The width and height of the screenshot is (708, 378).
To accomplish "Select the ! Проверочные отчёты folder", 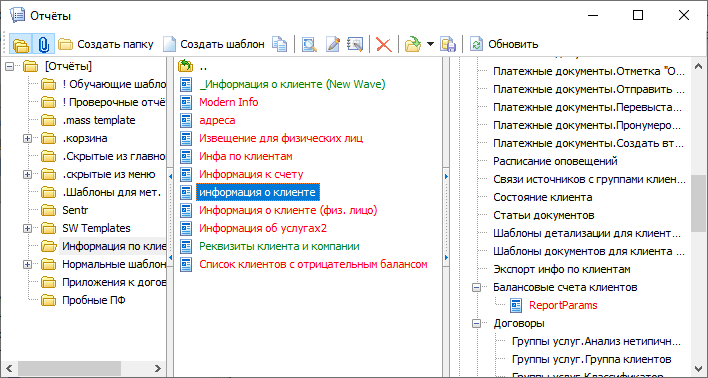I will (x=114, y=103).
